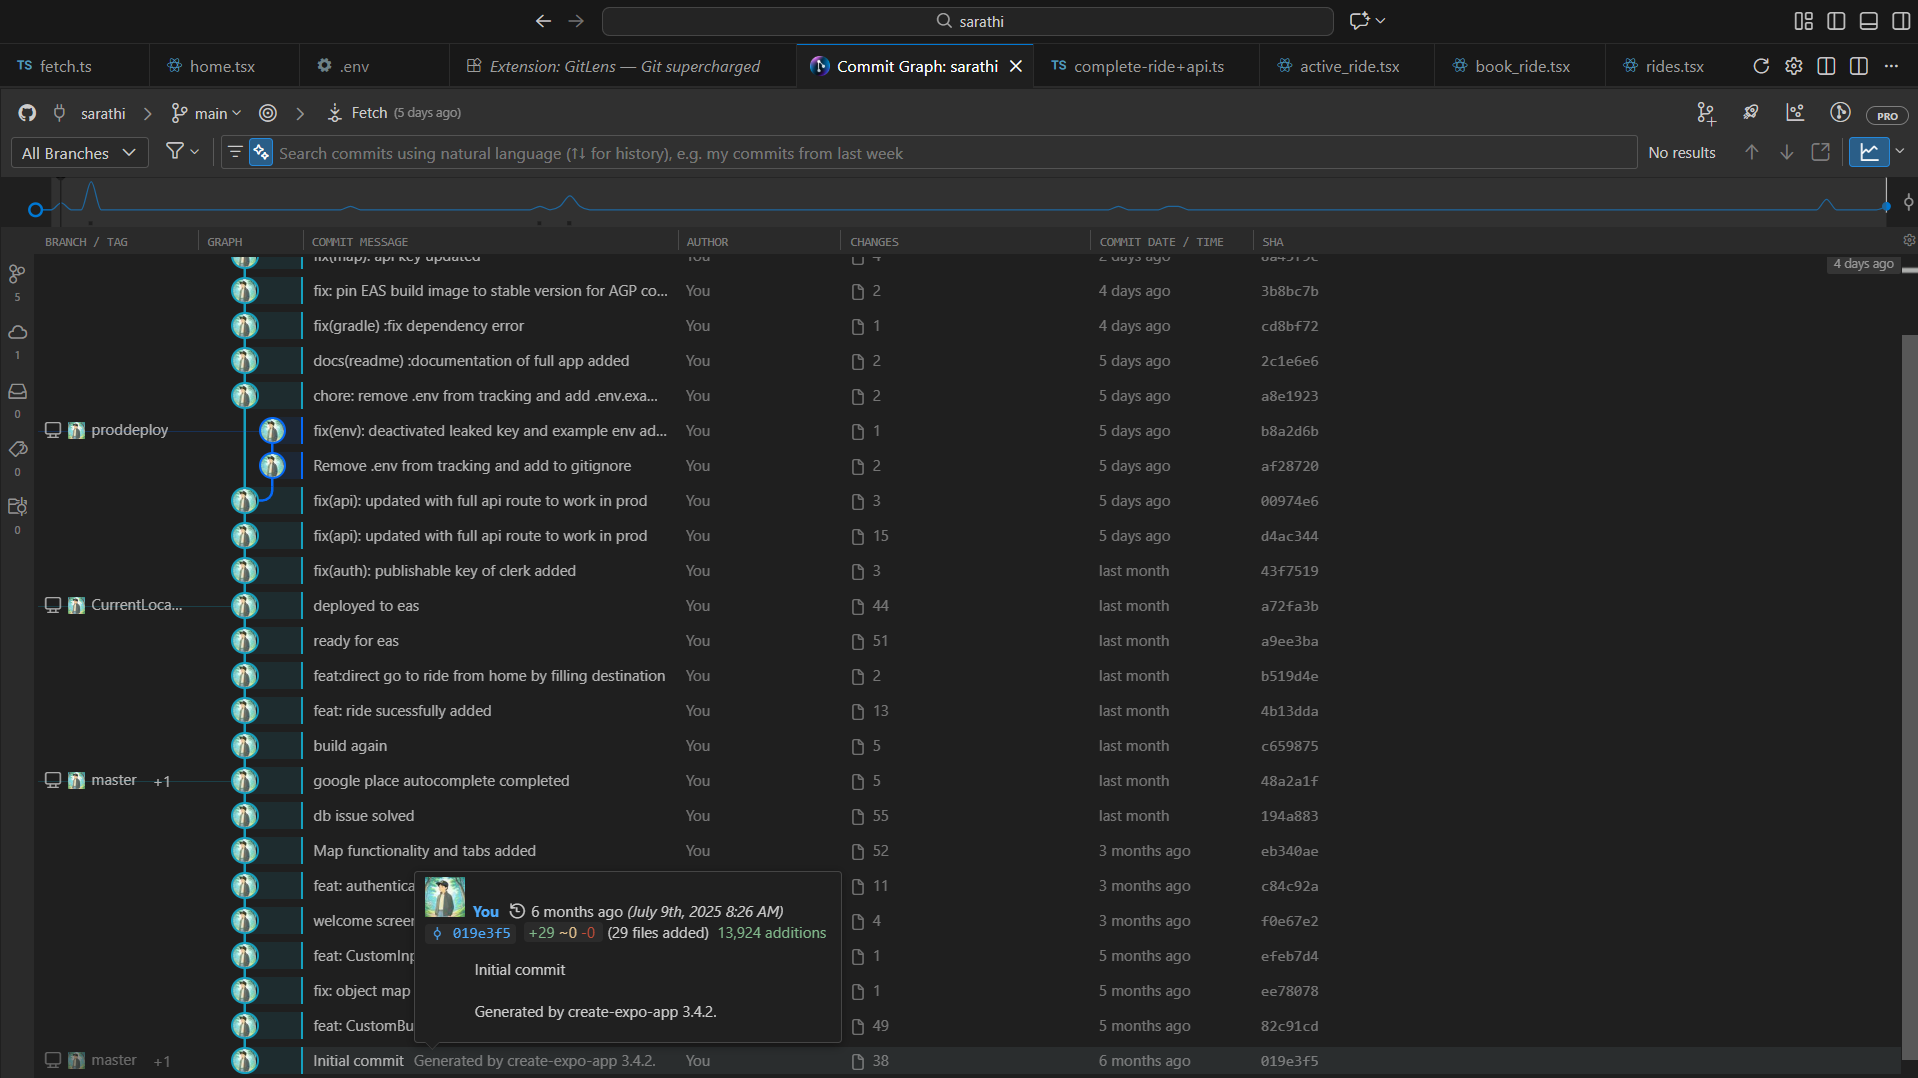Click the Launchpad rocket icon

click(x=1750, y=113)
